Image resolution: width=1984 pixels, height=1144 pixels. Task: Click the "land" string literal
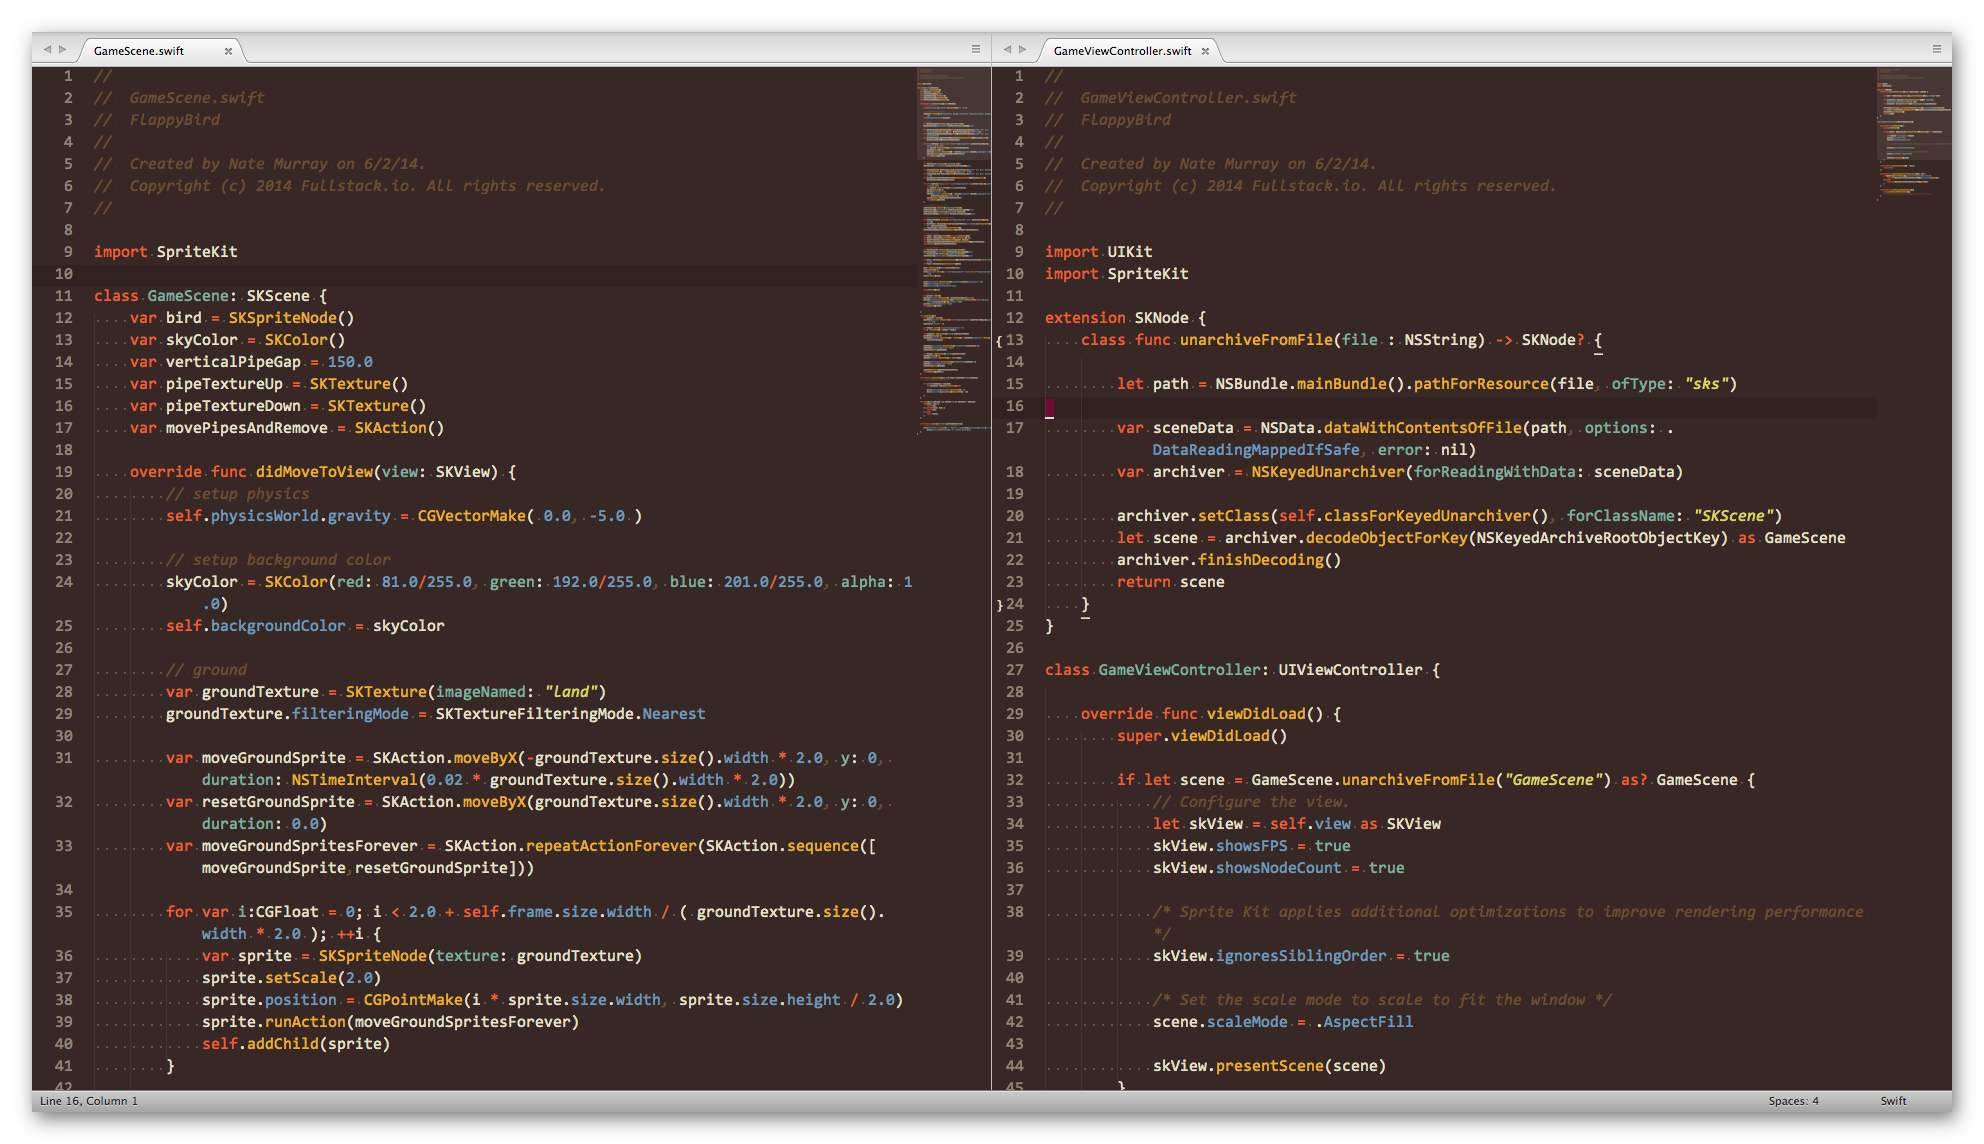point(571,692)
